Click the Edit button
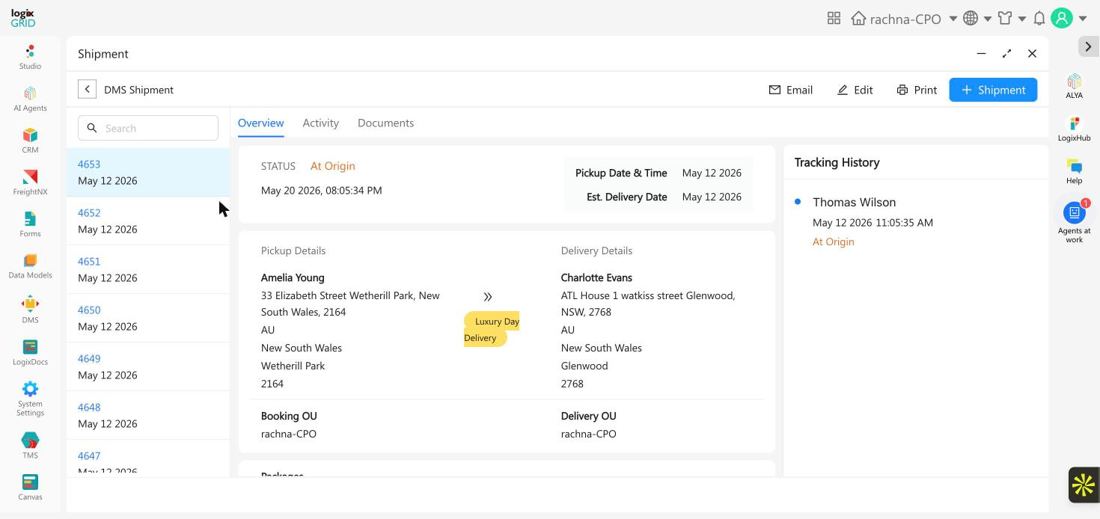Screen dimensions: 1100x519 pyautogui.click(x=854, y=90)
